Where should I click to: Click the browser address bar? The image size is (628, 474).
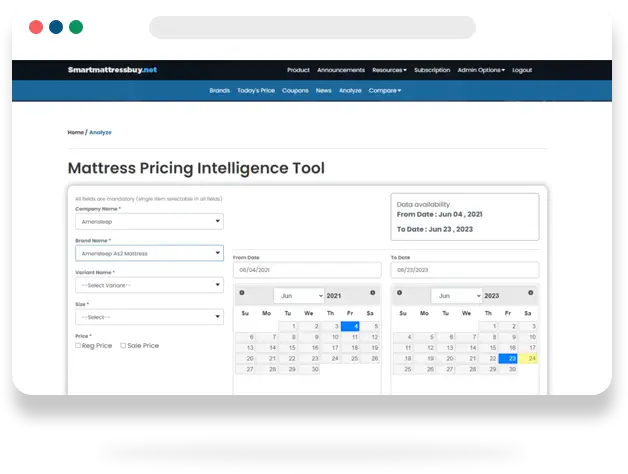coord(312,27)
